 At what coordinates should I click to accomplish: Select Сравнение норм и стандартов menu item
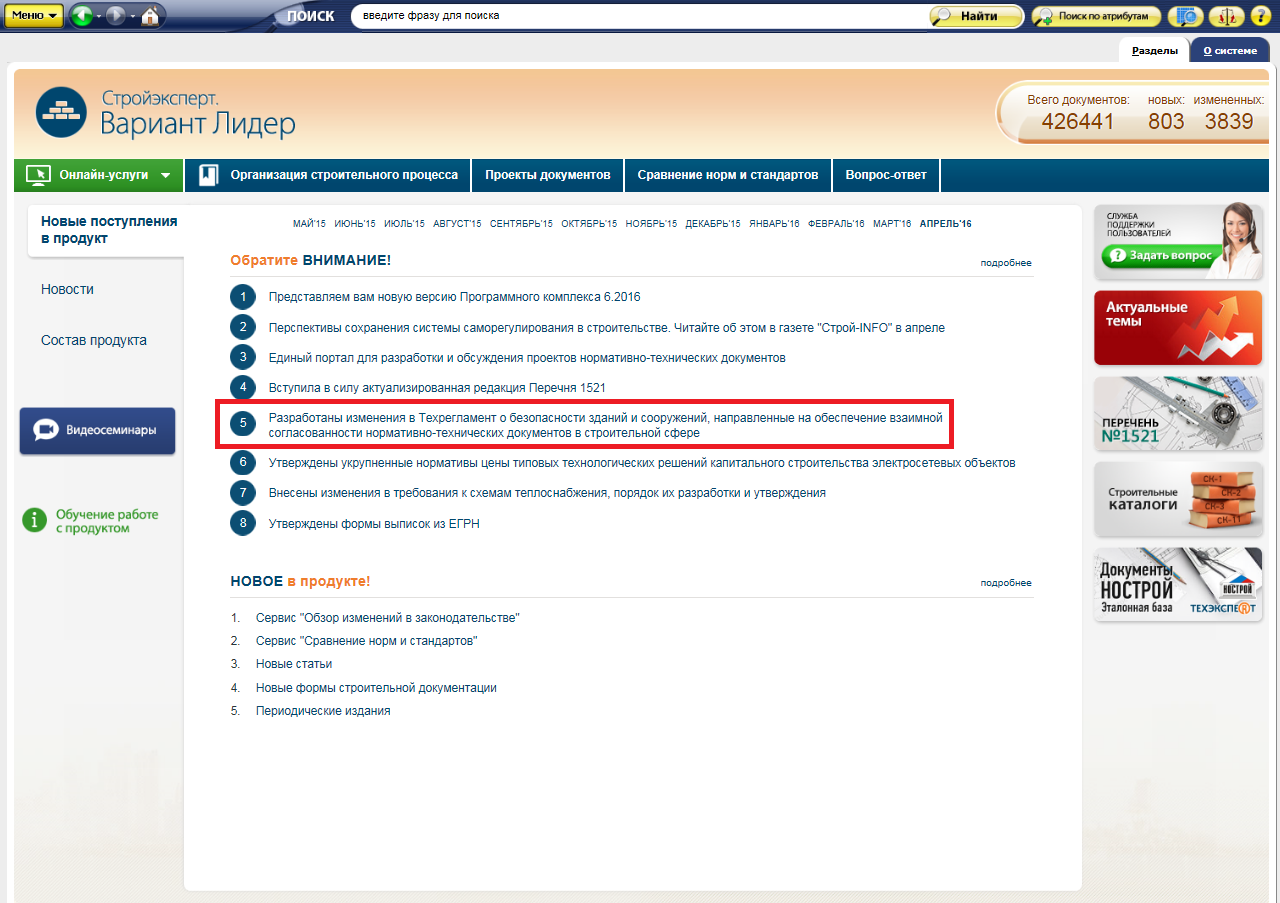(727, 175)
